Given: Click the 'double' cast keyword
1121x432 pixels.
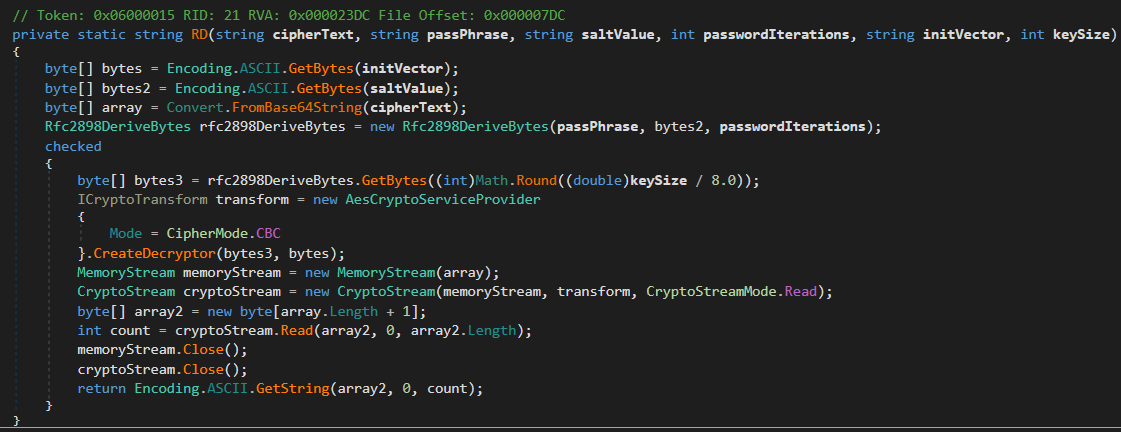Looking at the screenshot, I should [597, 181].
